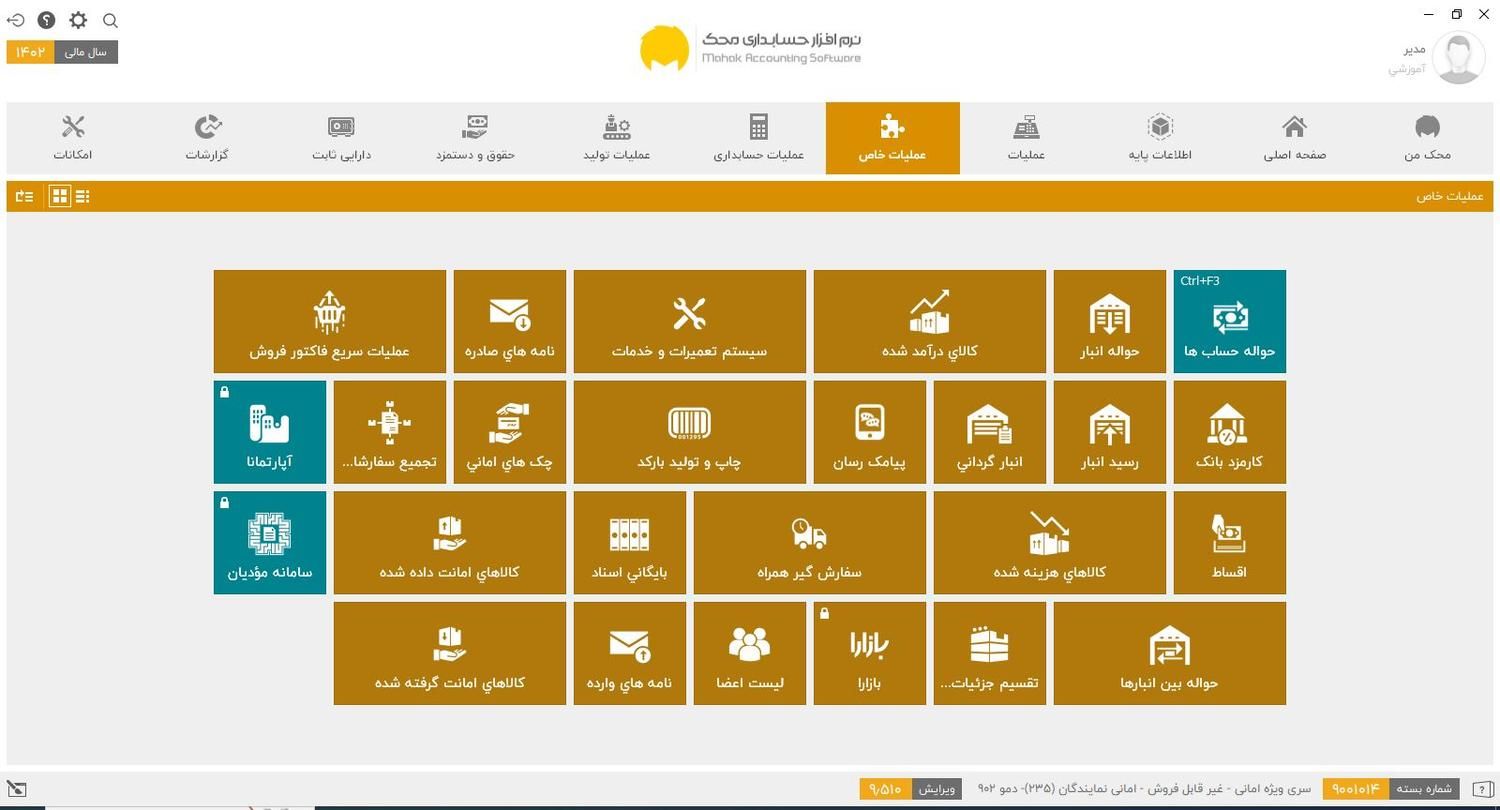
Task: Switch to عملیات حسابداری tab
Action: (x=758, y=138)
